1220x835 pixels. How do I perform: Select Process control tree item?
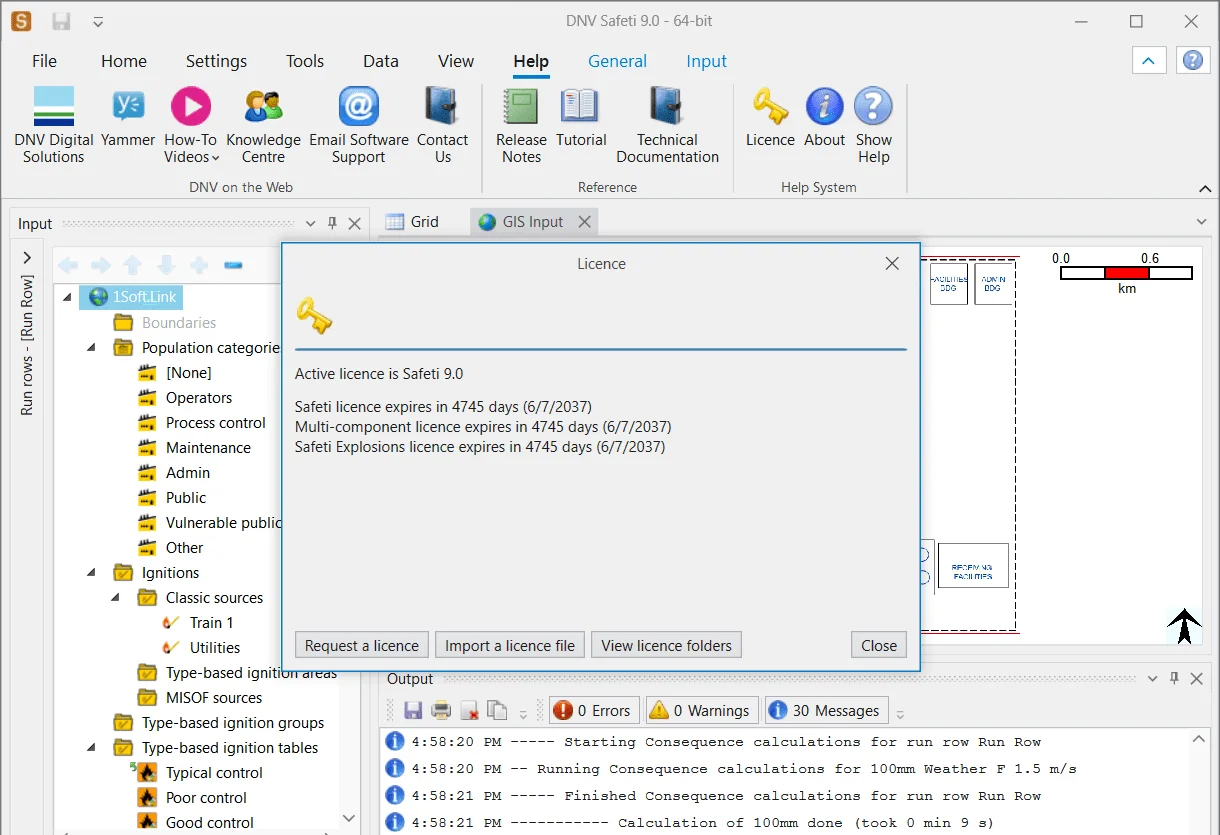[216, 423]
